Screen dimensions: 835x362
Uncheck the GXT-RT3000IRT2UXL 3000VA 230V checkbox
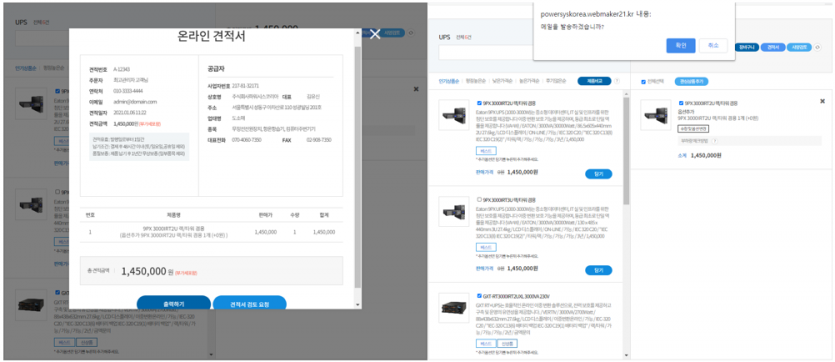479,295
